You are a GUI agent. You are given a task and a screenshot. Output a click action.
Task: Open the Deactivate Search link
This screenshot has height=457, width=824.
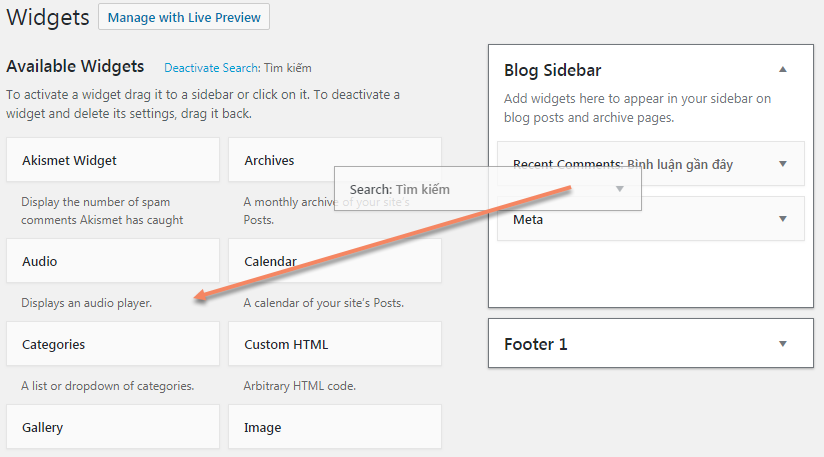click(211, 68)
